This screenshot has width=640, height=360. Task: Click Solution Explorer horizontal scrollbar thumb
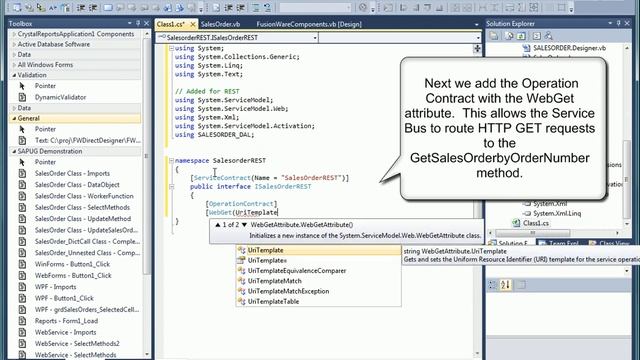(x=533, y=233)
